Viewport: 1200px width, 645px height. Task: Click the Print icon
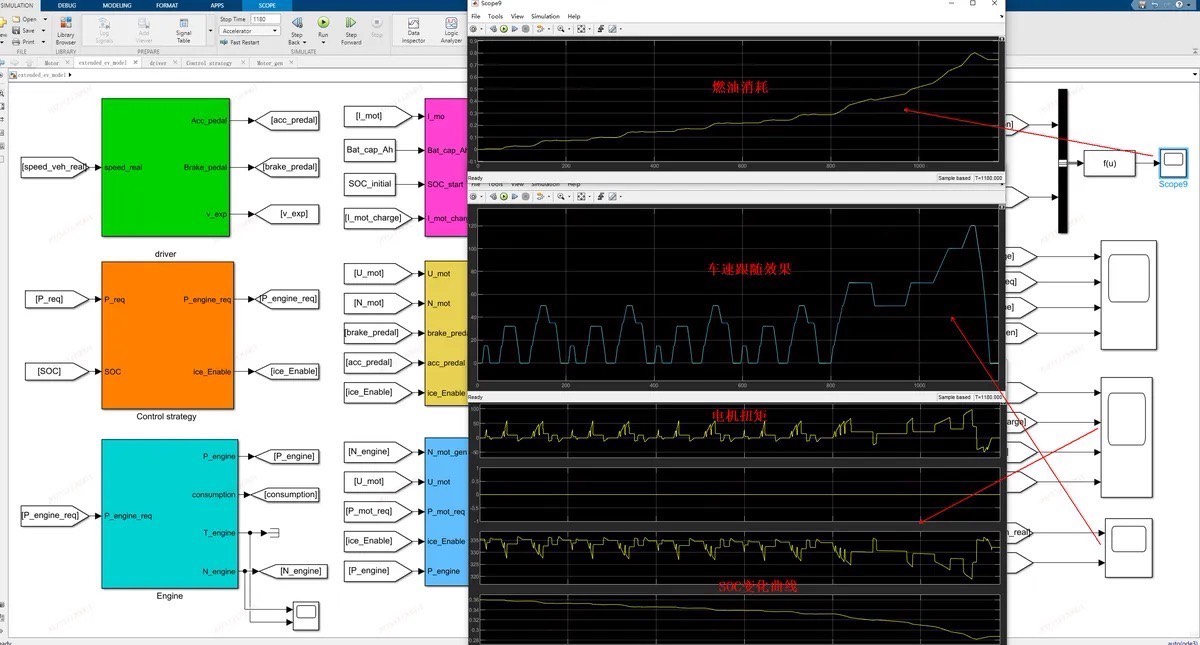tap(16, 42)
